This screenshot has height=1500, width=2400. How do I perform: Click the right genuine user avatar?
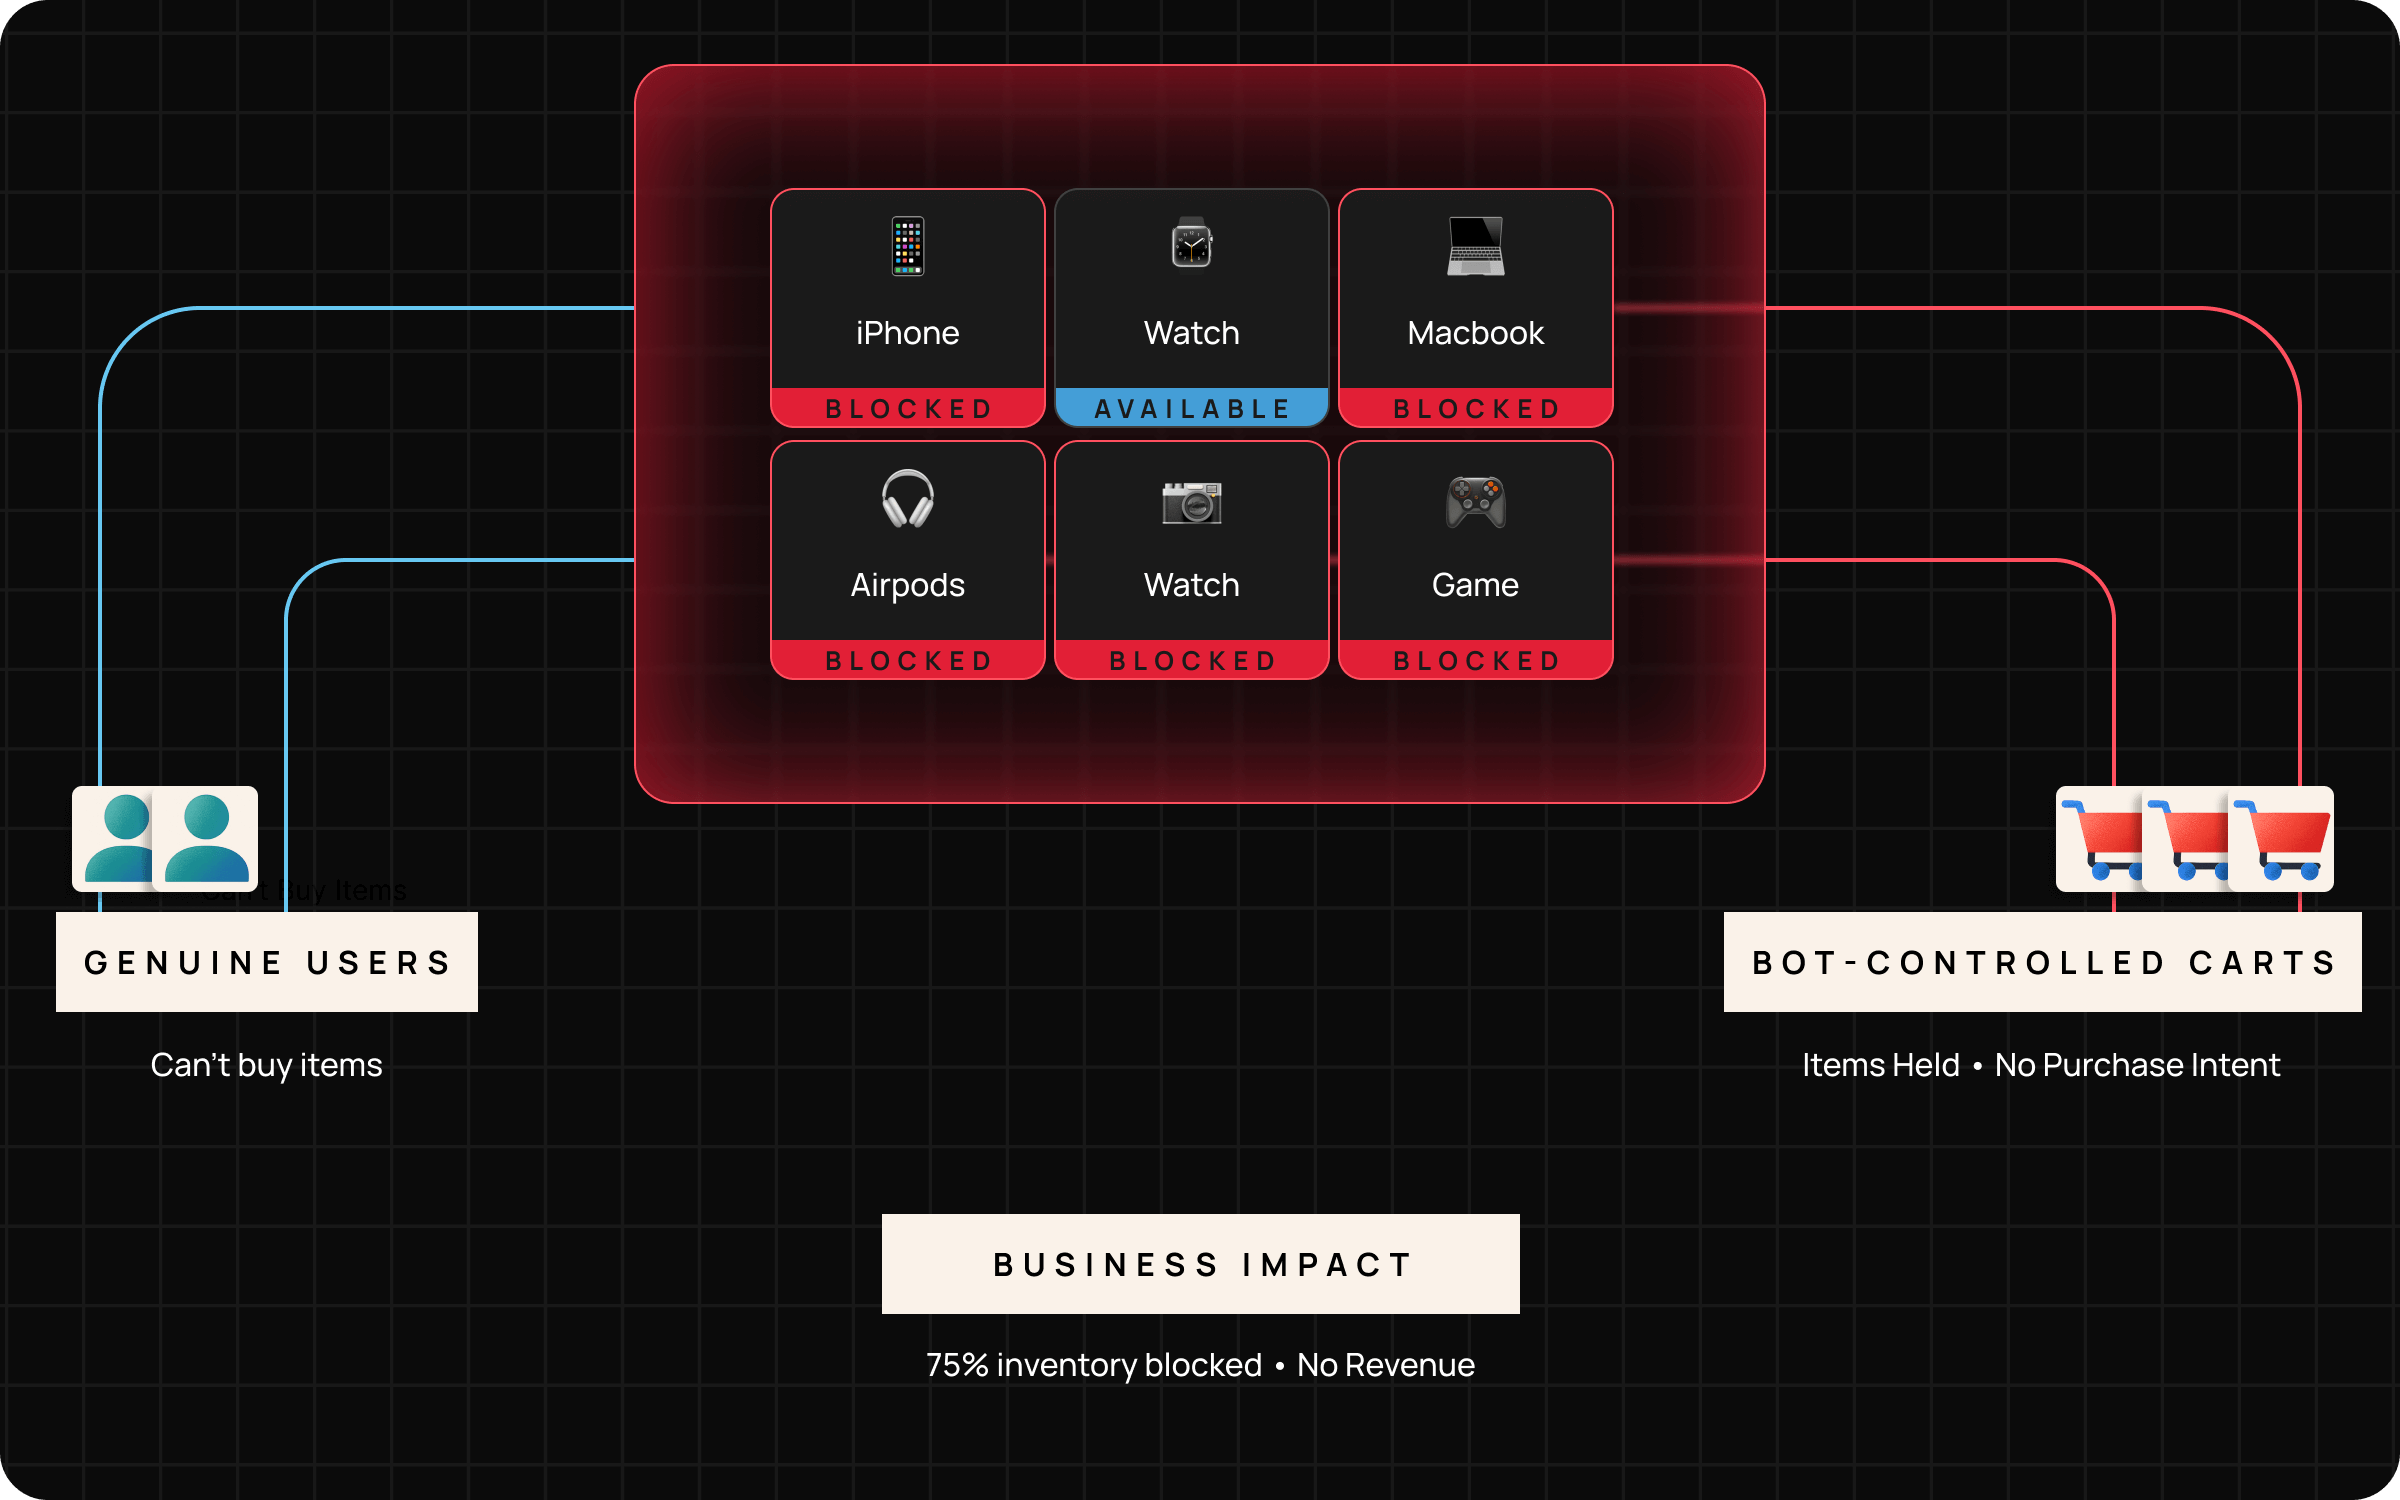pos(206,839)
